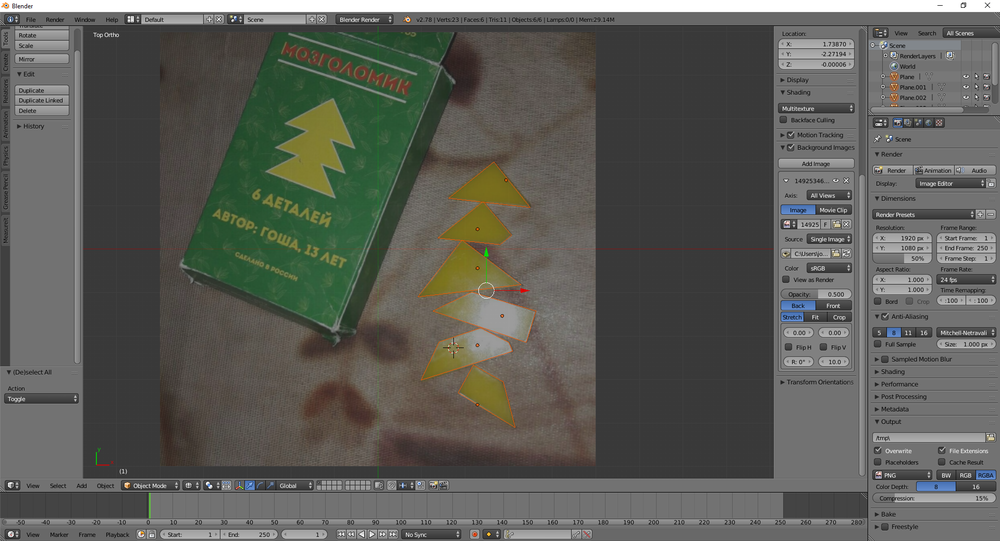1000x541 pixels.
Task: Enable Flip V checkbox
Action: click(x=823, y=347)
